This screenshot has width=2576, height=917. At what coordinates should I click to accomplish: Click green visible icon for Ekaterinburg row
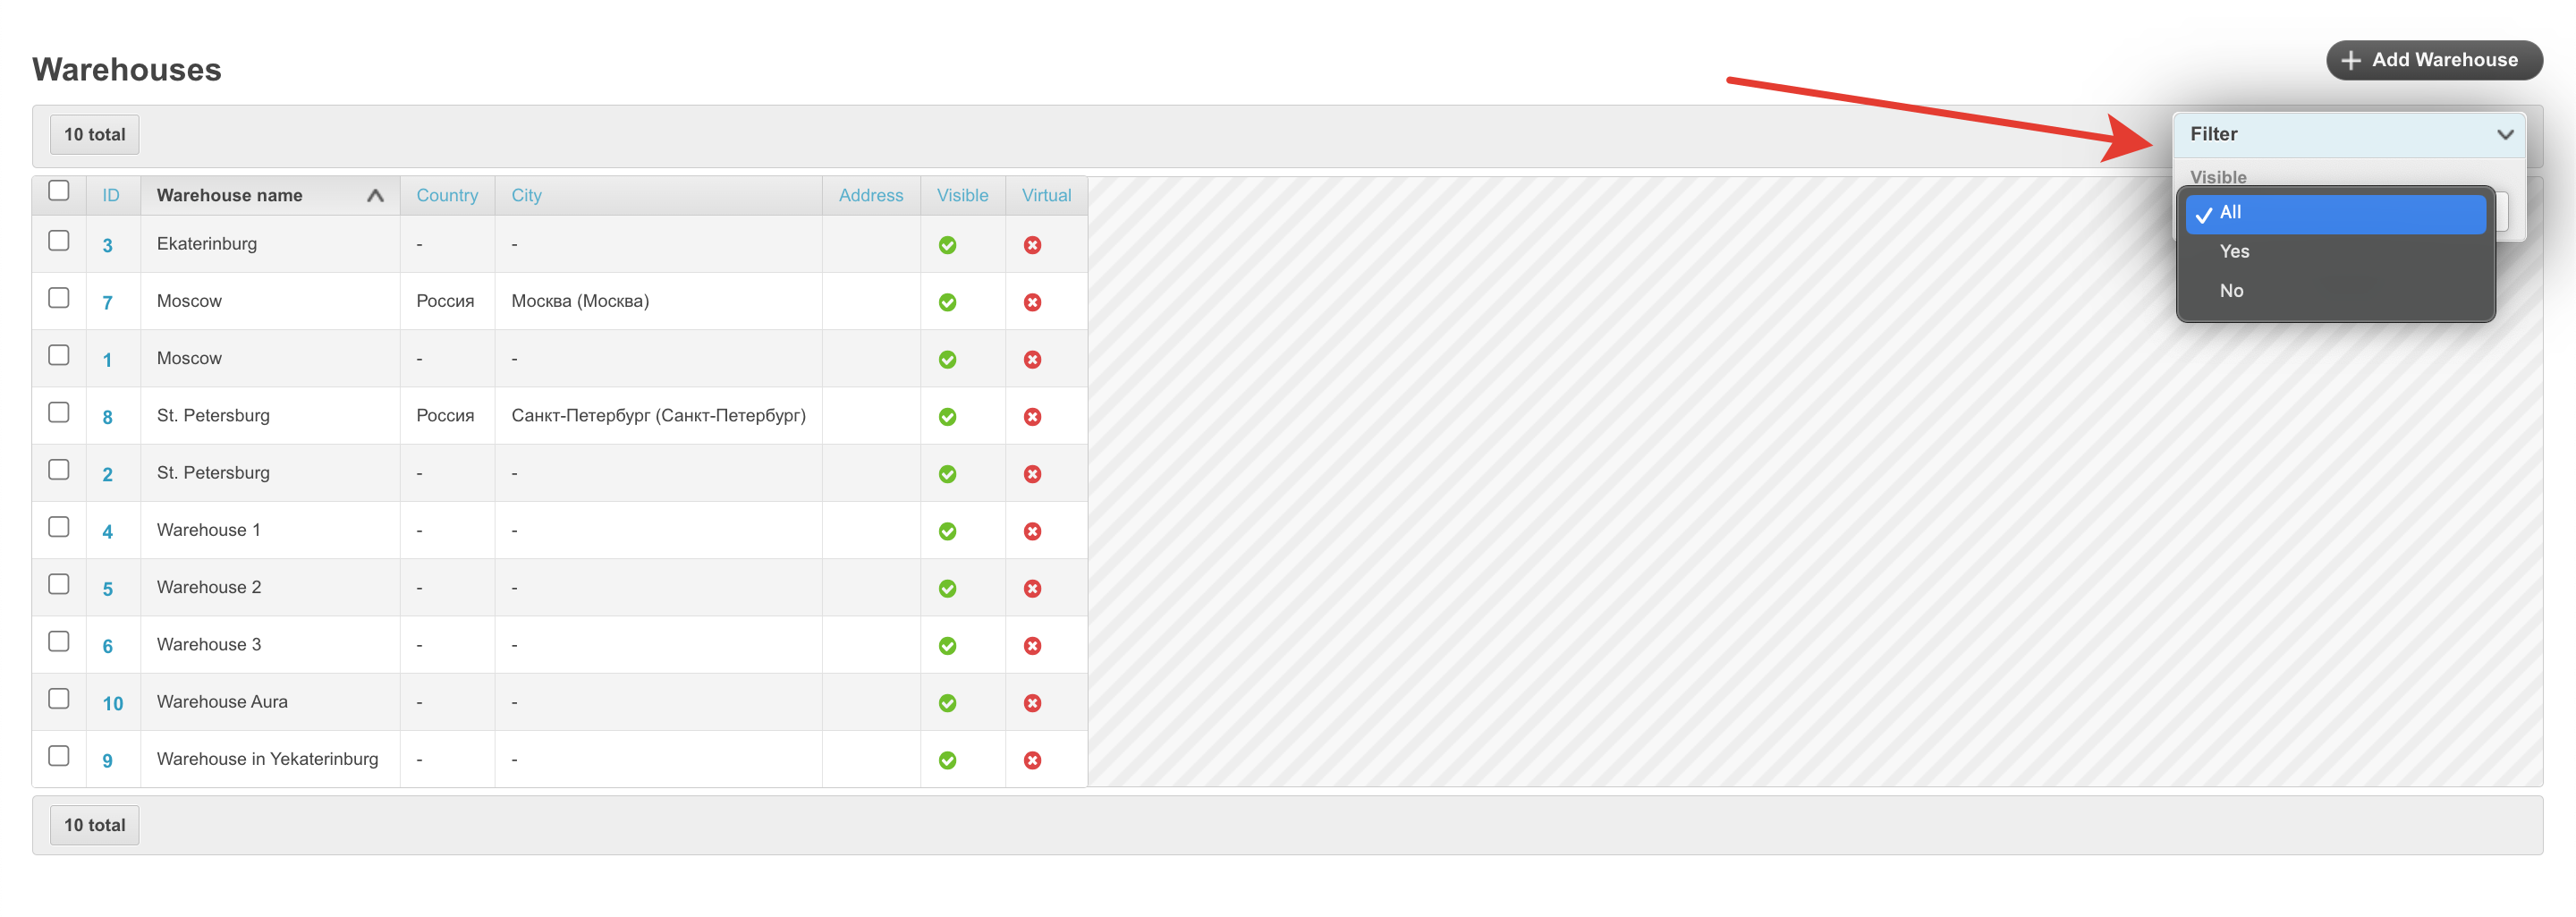coord(947,245)
